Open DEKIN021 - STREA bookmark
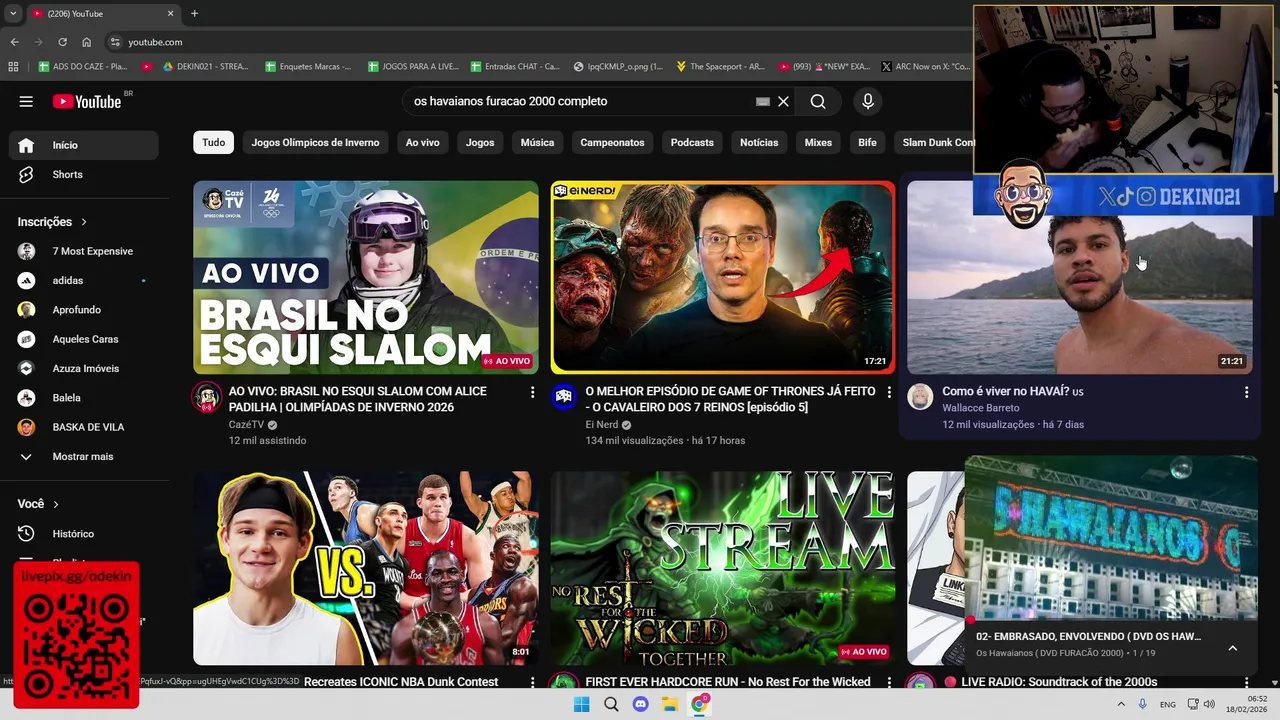This screenshot has width=1280, height=720. [x=205, y=67]
